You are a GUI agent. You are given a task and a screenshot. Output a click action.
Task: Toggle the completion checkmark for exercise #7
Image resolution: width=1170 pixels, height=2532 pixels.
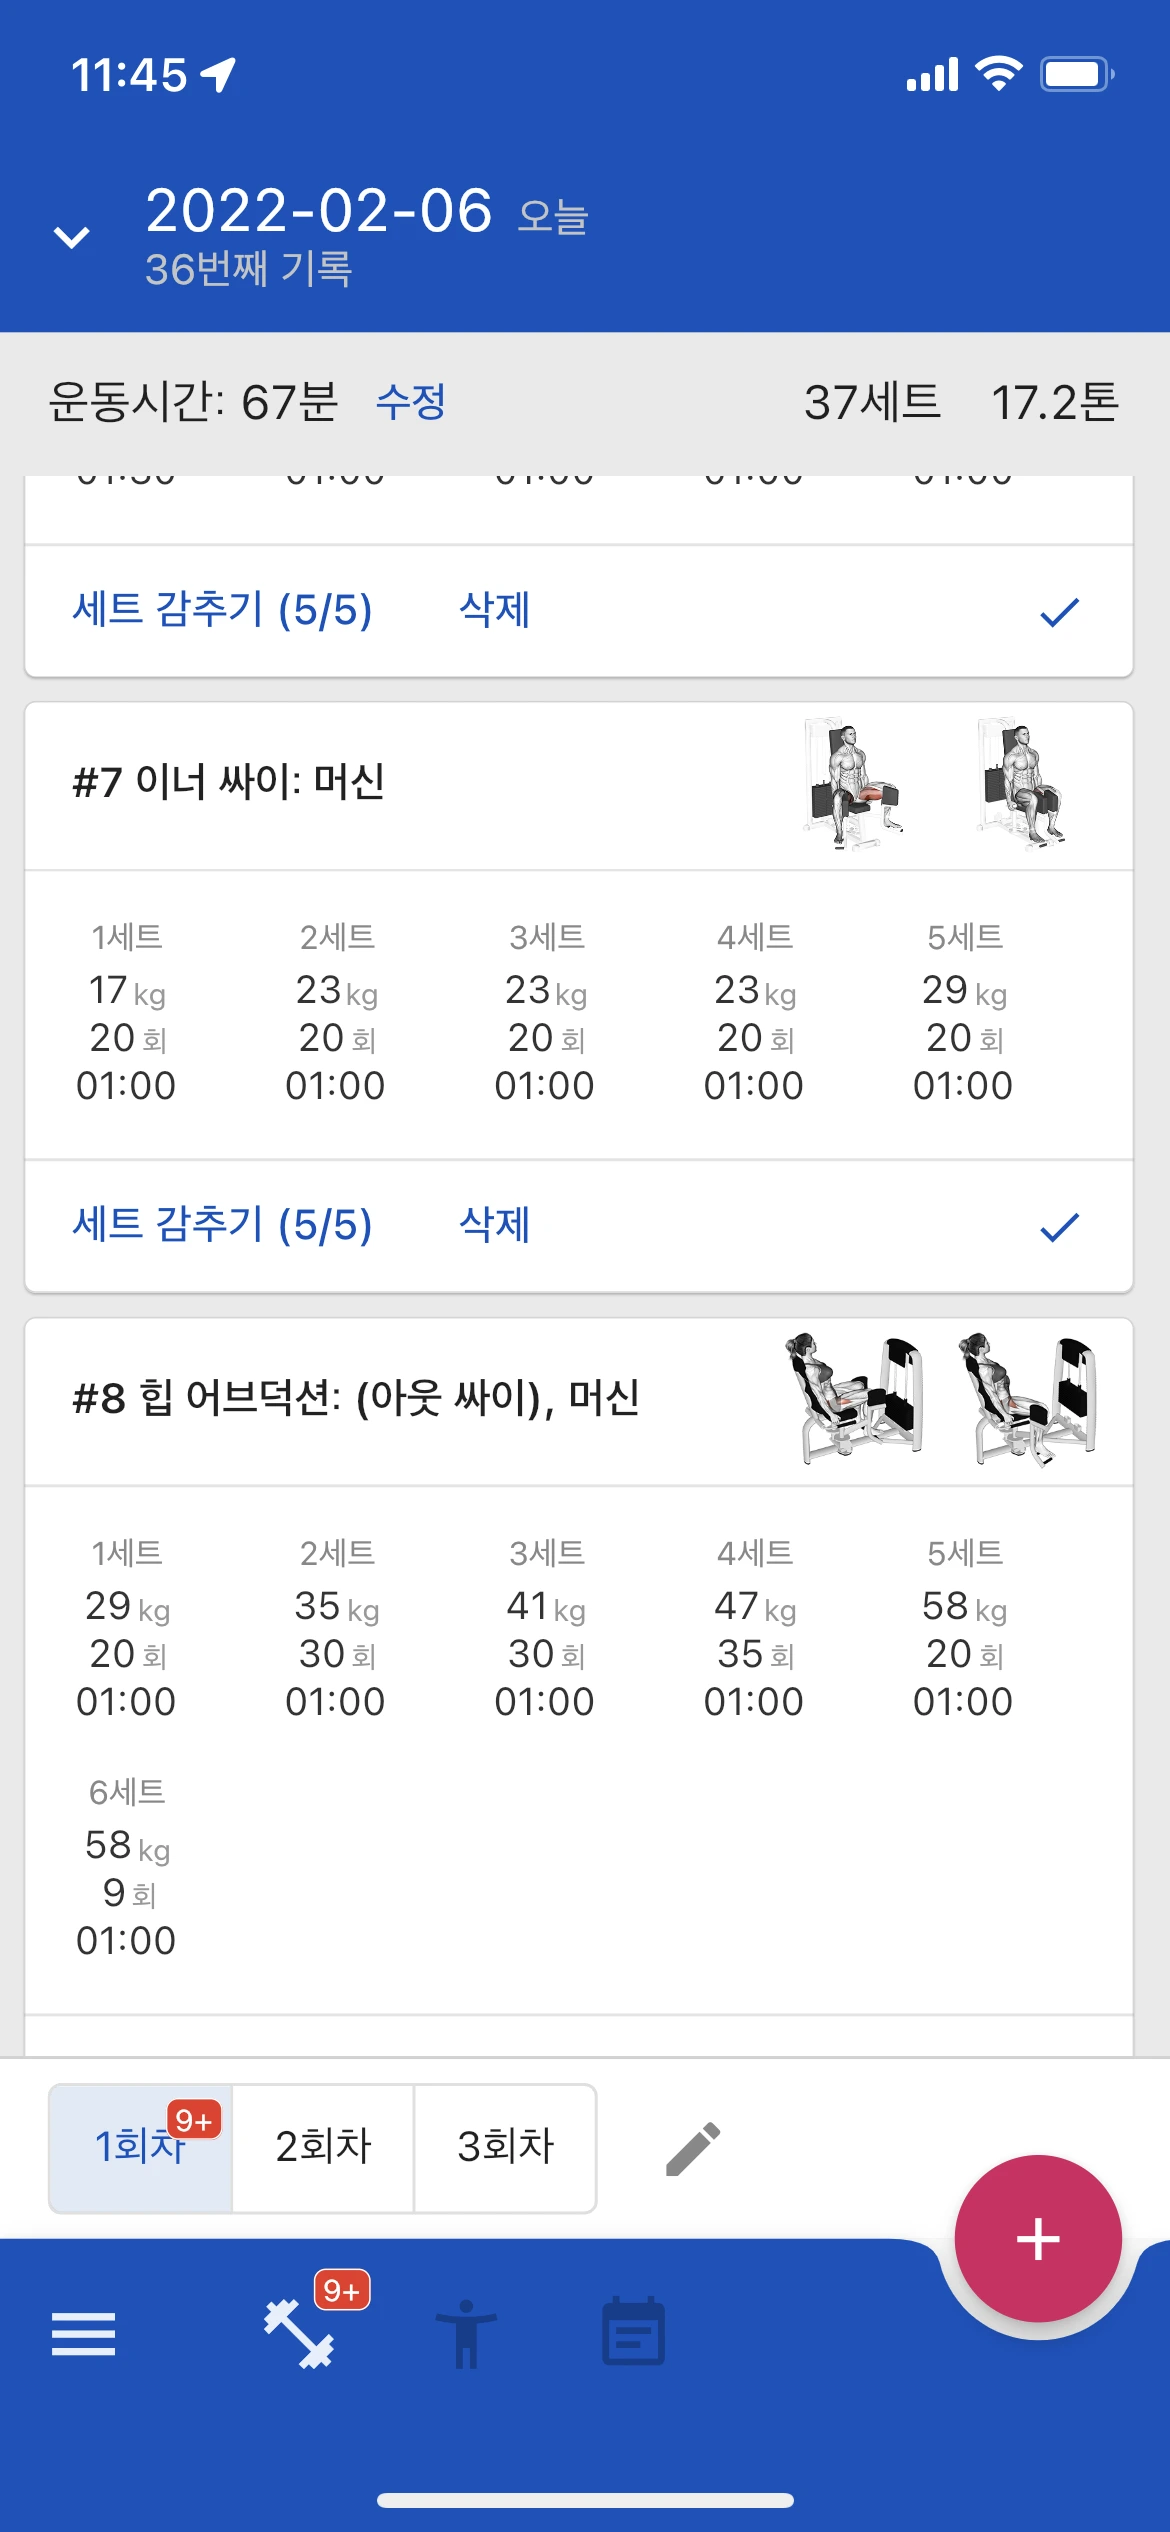point(1059,1226)
